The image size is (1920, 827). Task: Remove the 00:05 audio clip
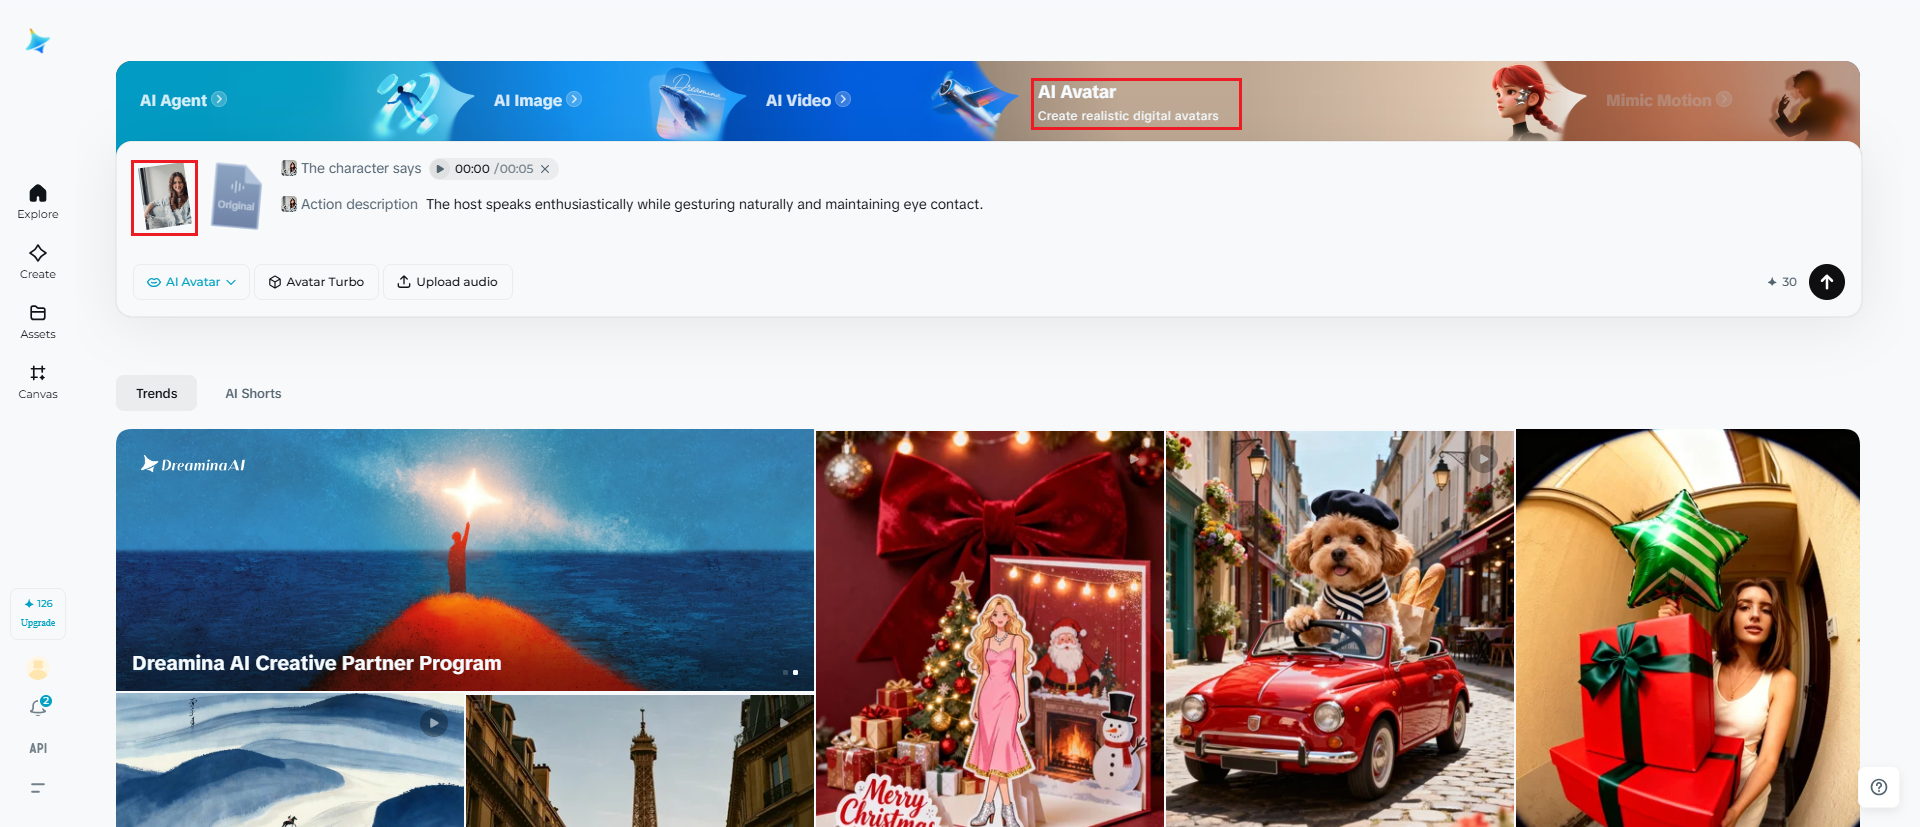pyautogui.click(x=545, y=169)
